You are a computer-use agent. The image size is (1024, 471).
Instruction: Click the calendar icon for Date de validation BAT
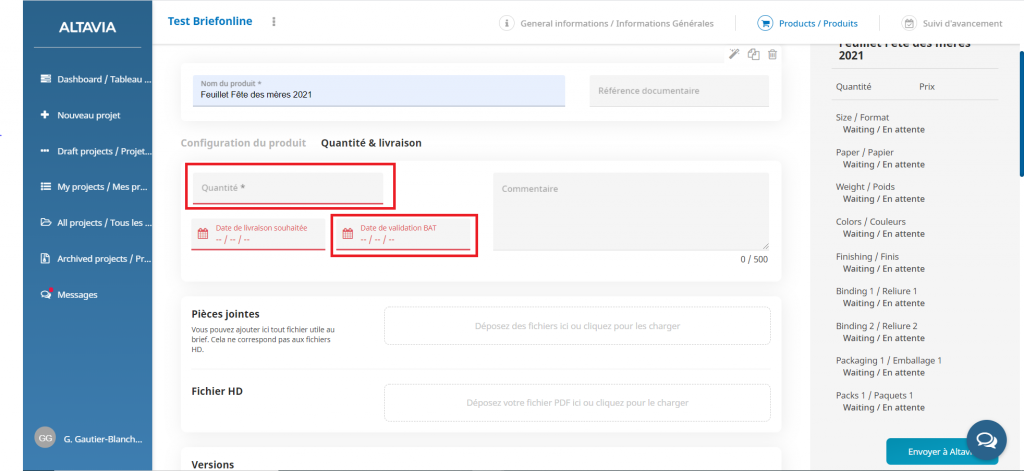[x=348, y=234]
